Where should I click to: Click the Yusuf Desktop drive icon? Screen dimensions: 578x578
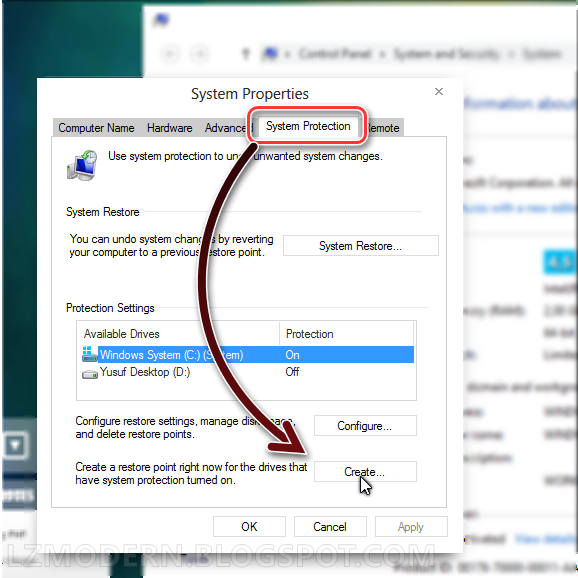tap(90, 374)
